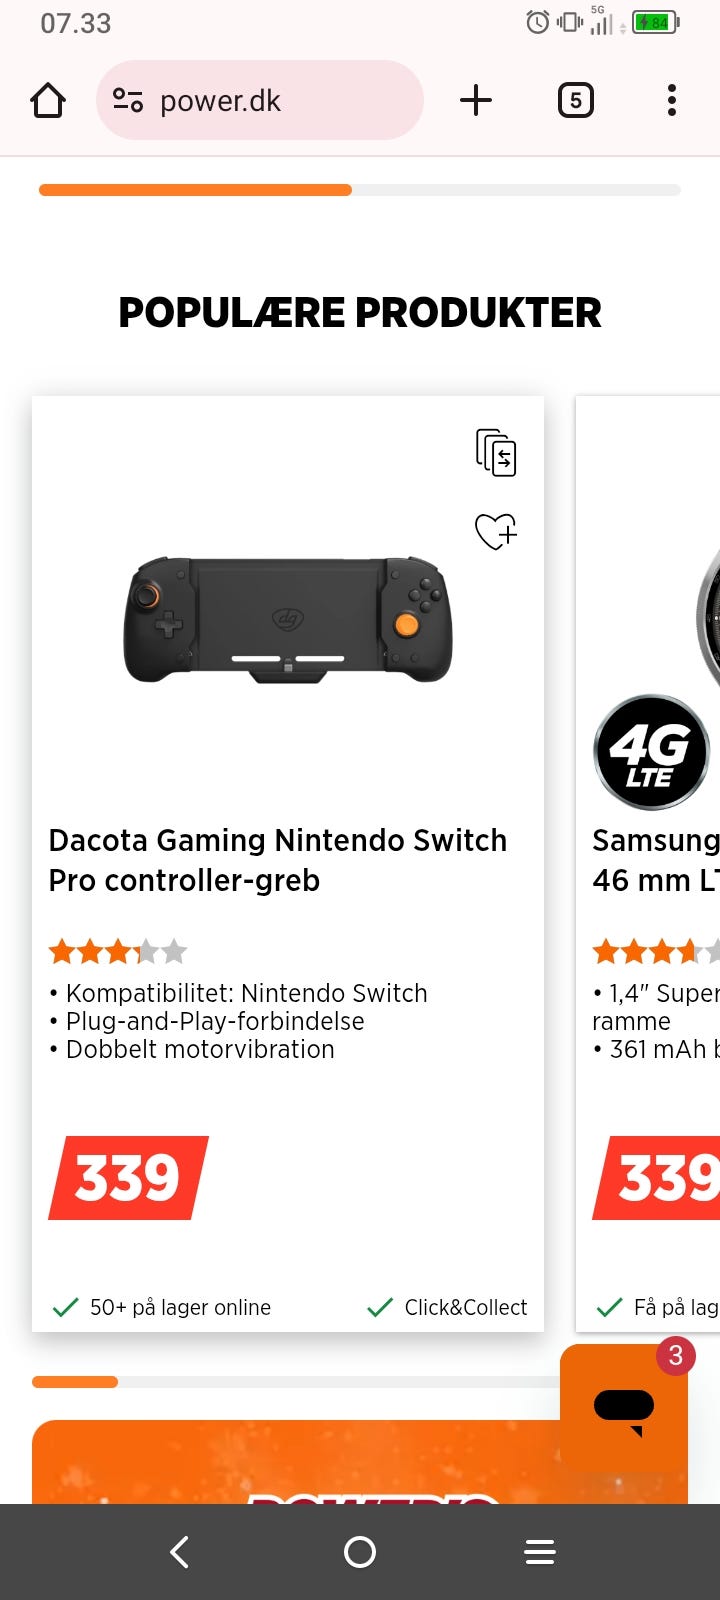Open the browser three-dot menu
Screen dimensions: 720x1600
pyautogui.click(x=671, y=101)
